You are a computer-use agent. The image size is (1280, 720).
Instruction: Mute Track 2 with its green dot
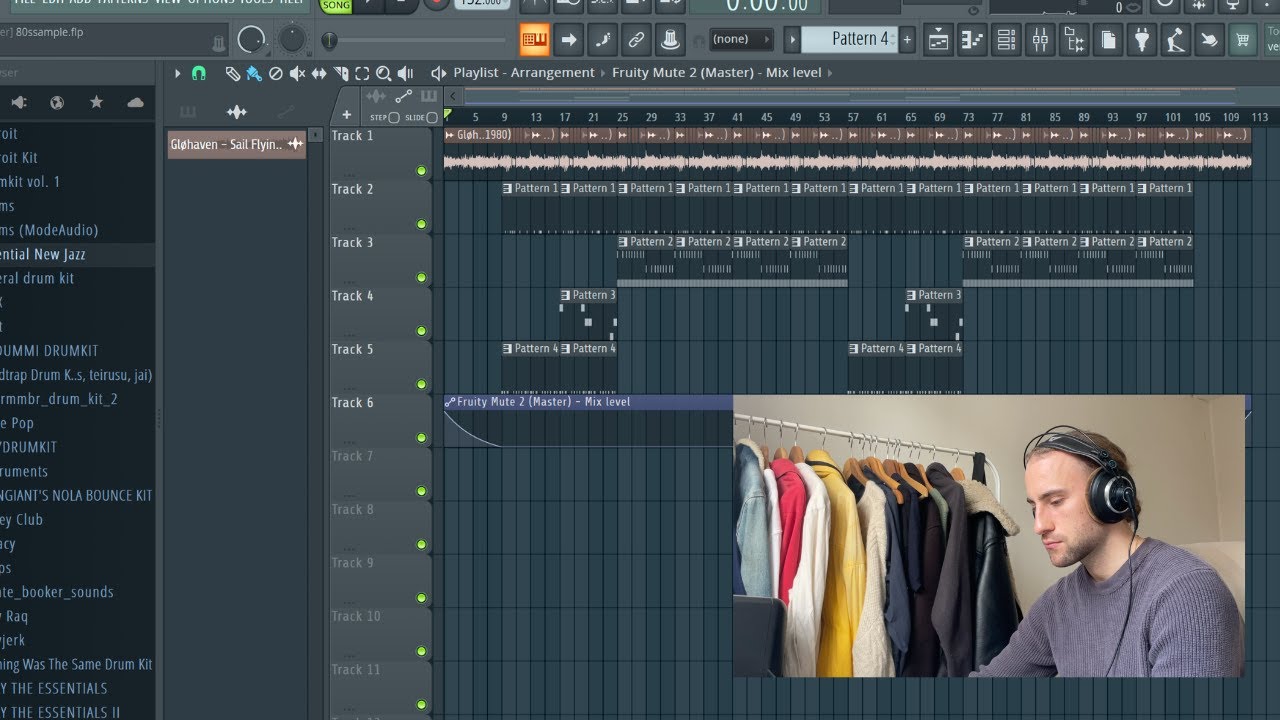tap(421, 224)
